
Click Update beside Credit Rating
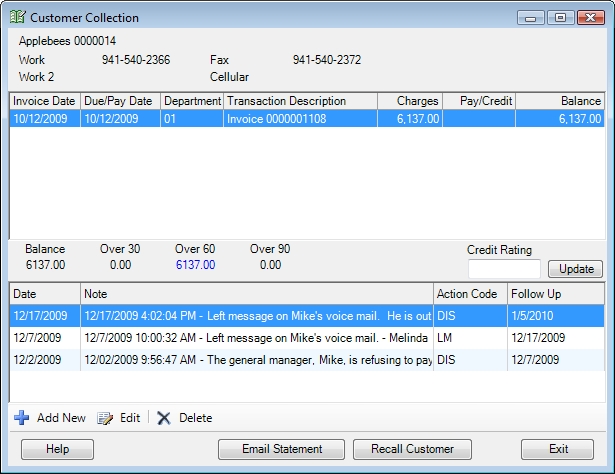[574, 269]
